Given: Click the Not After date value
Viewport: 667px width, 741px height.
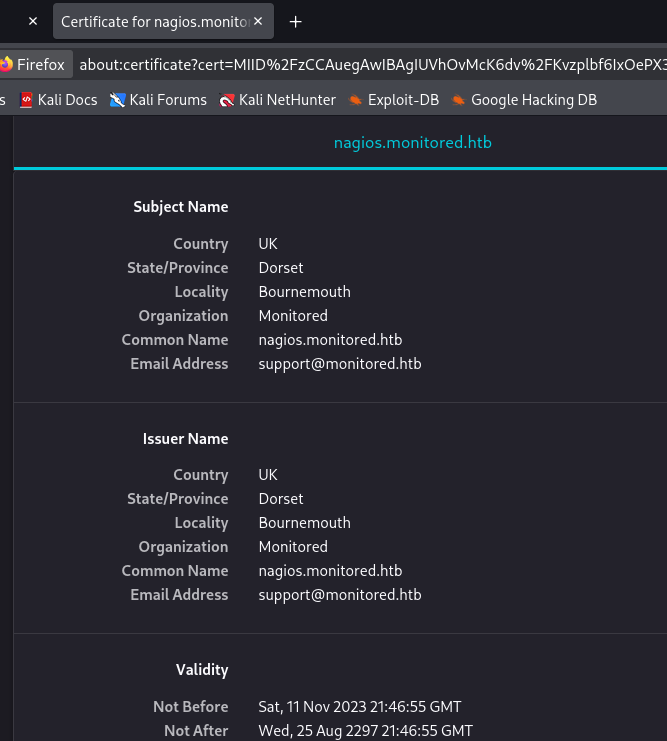Looking at the screenshot, I should point(365,731).
